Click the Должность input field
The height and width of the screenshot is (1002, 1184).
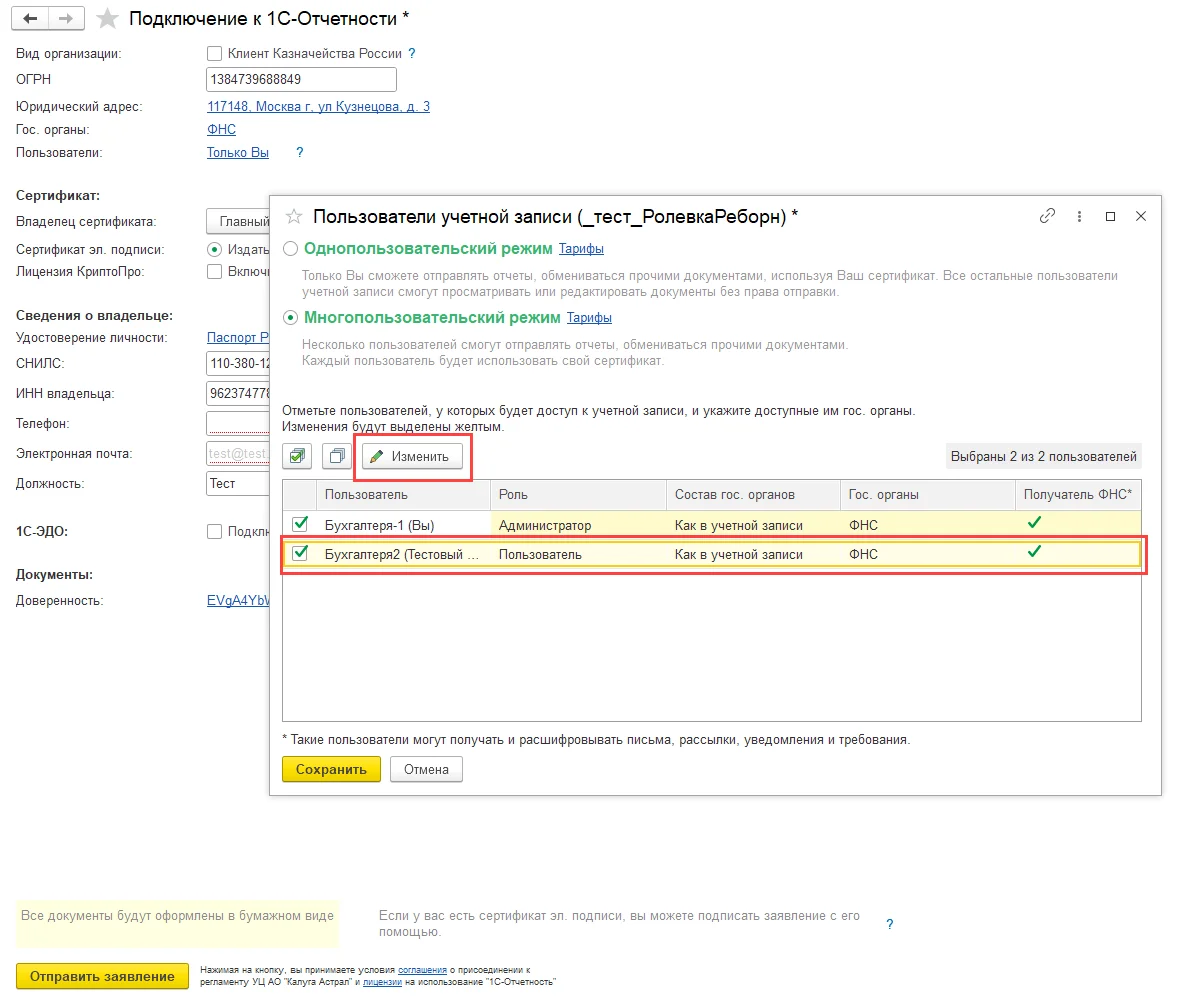pos(238,483)
